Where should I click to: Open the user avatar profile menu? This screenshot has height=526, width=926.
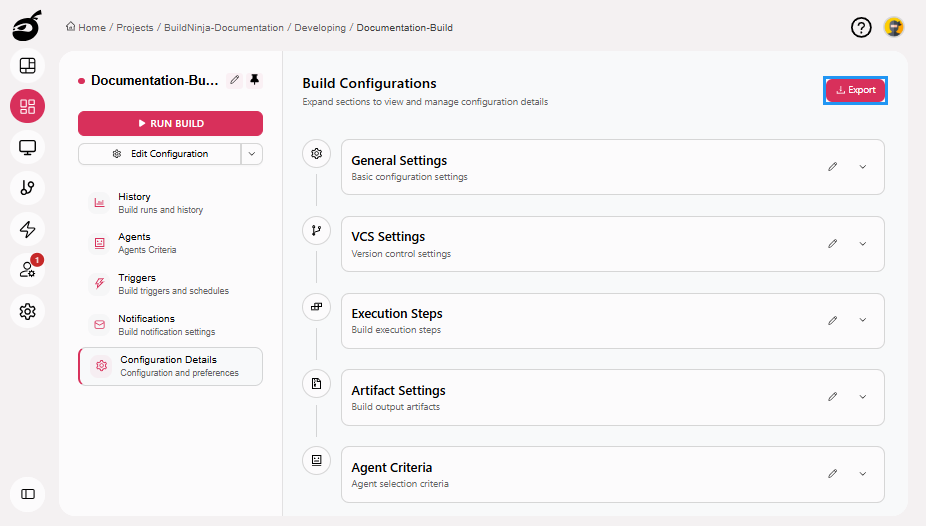(894, 27)
